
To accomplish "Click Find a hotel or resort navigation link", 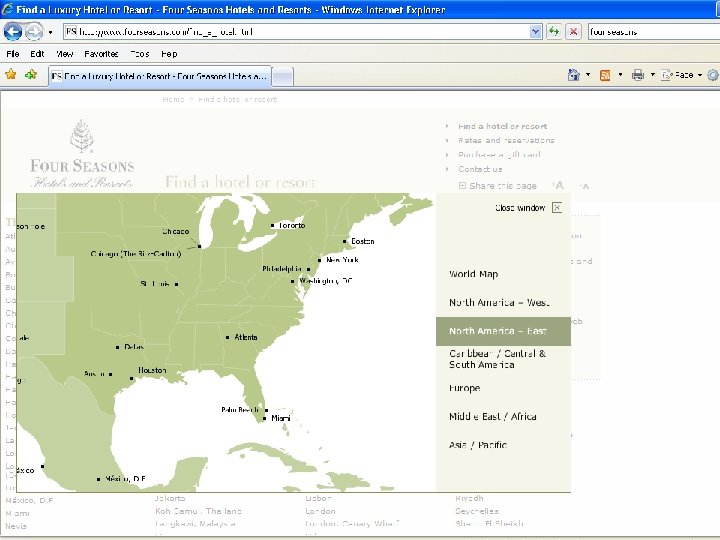I will 502,126.
